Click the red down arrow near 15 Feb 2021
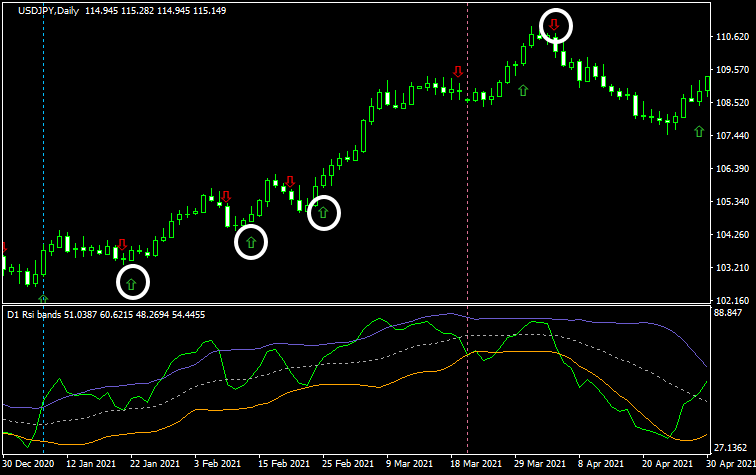This screenshot has height=475, width=756. 290,182
